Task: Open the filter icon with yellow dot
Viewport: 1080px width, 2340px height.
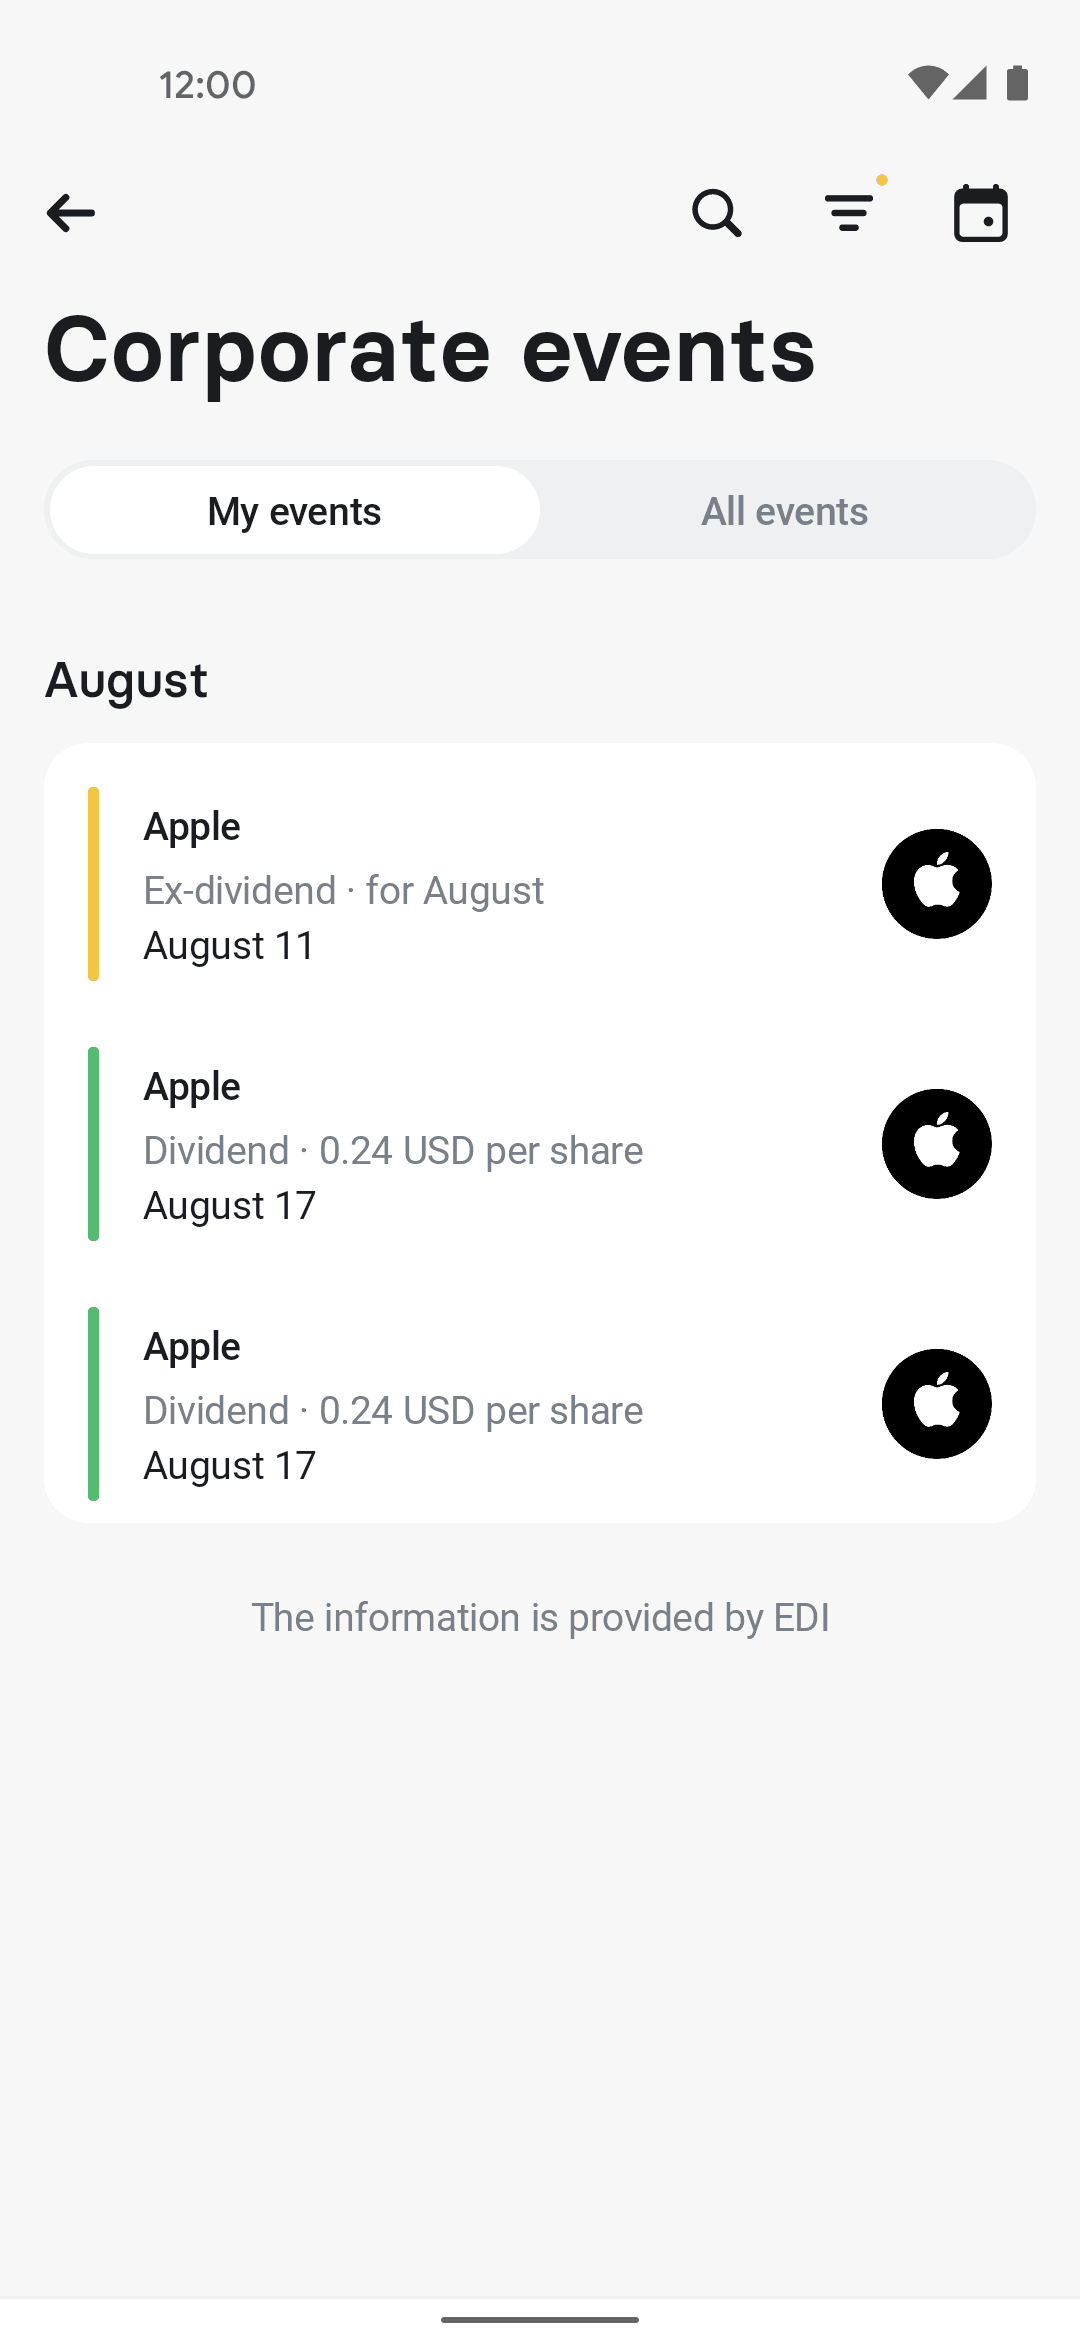Action: tap(850, 211)
